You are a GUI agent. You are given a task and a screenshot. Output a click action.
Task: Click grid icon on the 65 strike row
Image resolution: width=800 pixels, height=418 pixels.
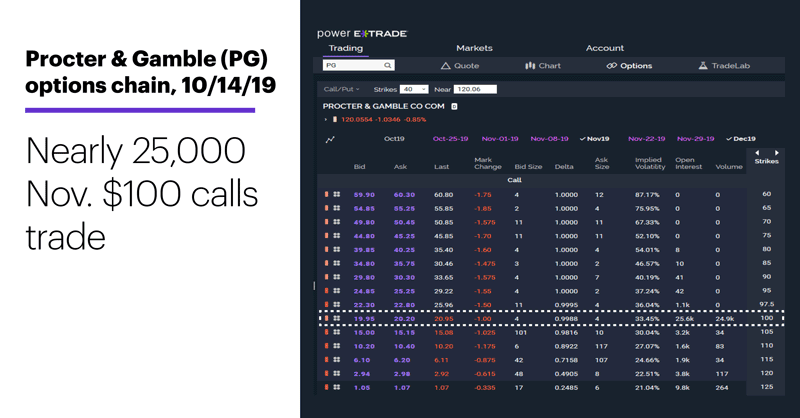[x=337, y=208]
